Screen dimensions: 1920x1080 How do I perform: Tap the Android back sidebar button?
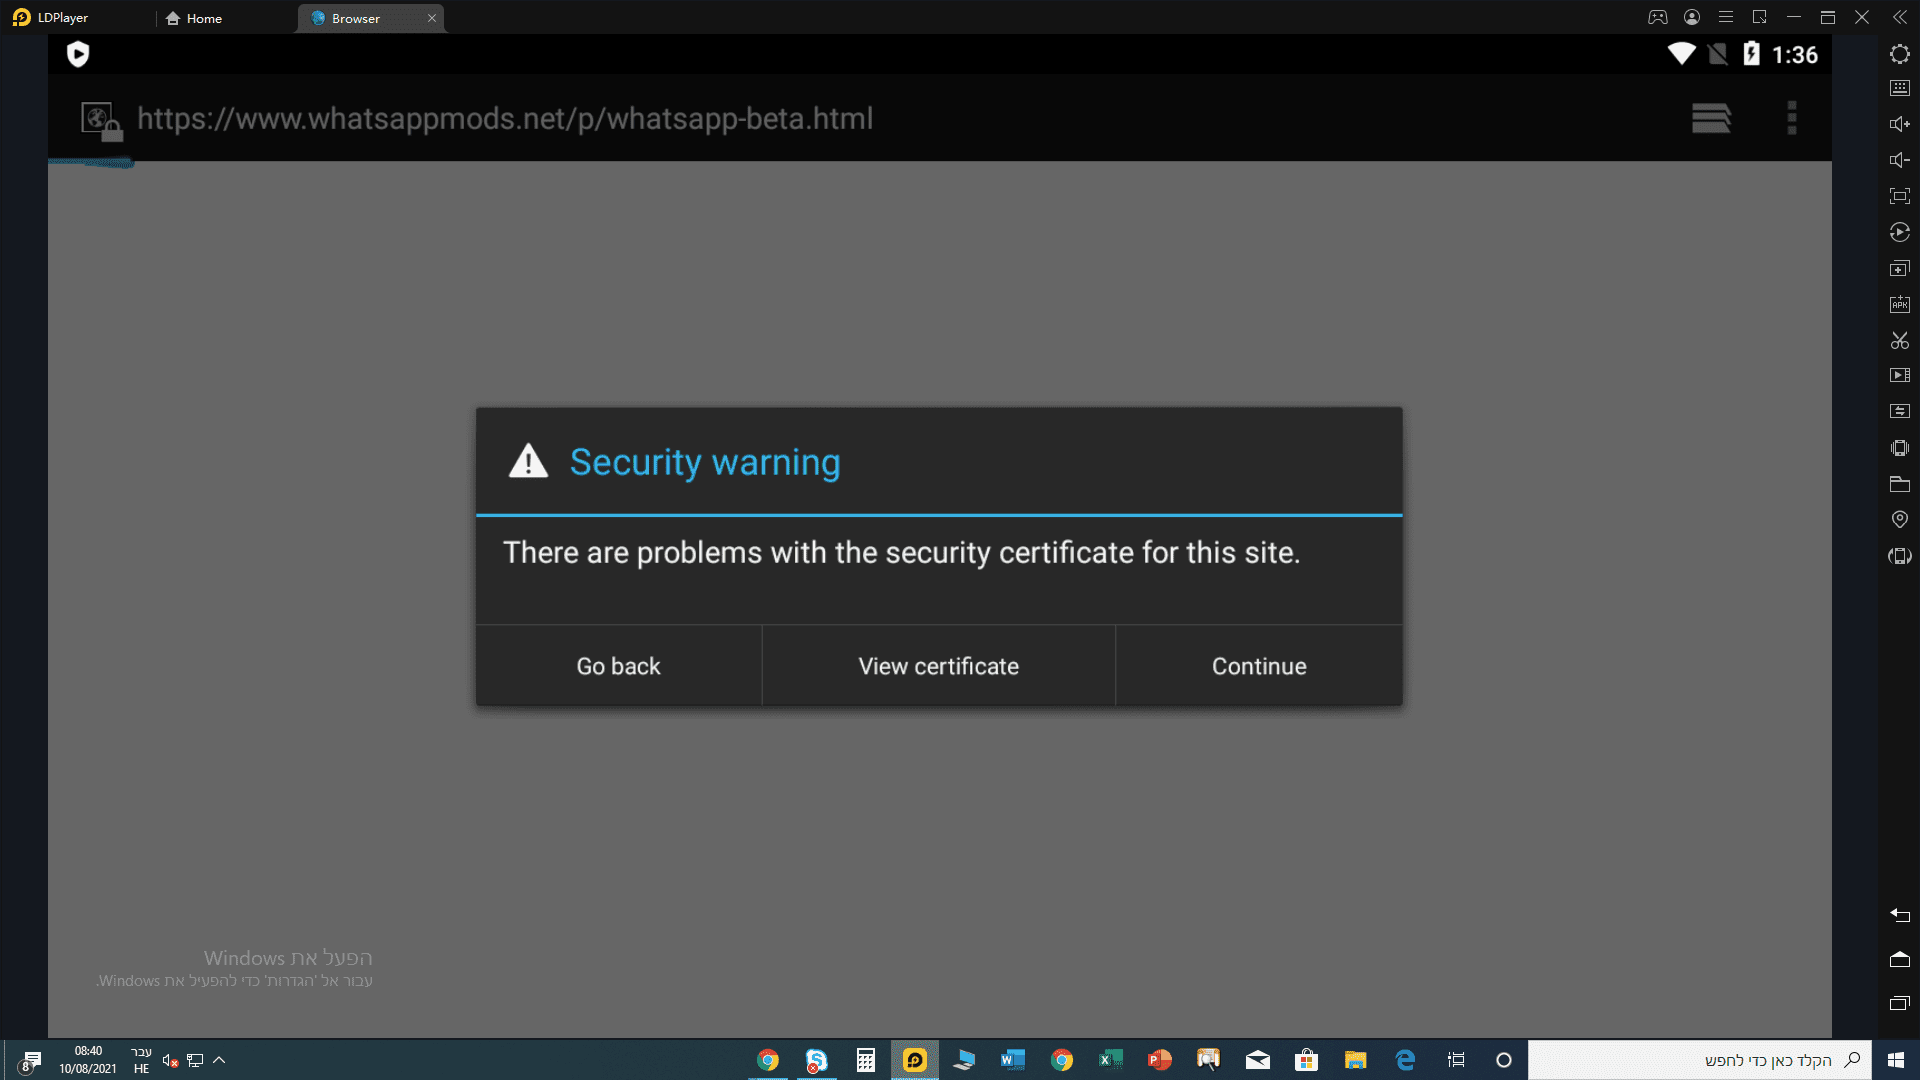(x=1900, y=915)
